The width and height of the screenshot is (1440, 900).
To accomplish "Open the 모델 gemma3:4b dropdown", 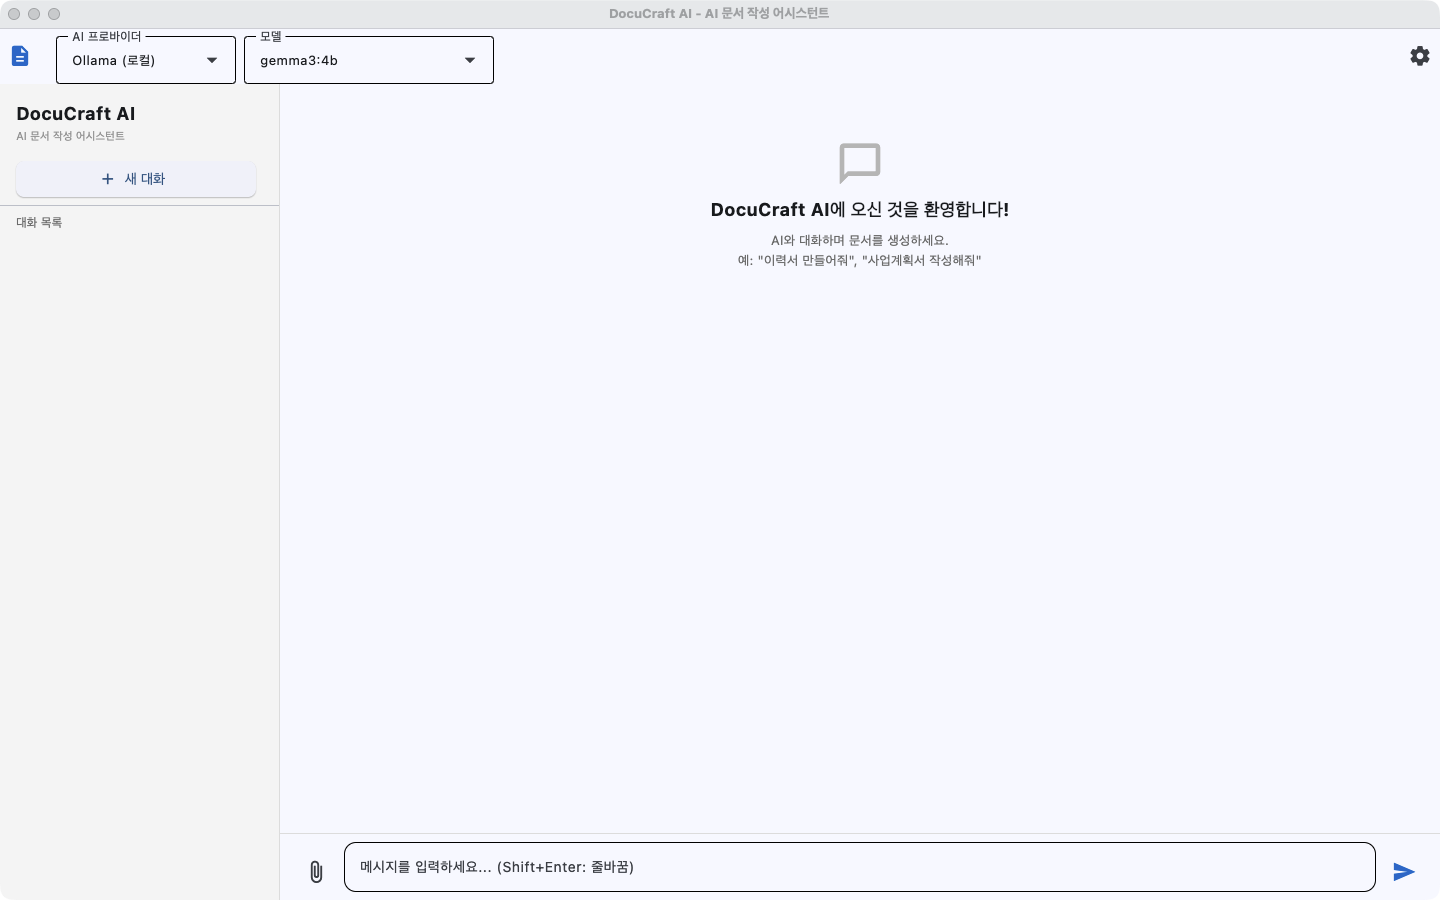I will tap(369, 60).
